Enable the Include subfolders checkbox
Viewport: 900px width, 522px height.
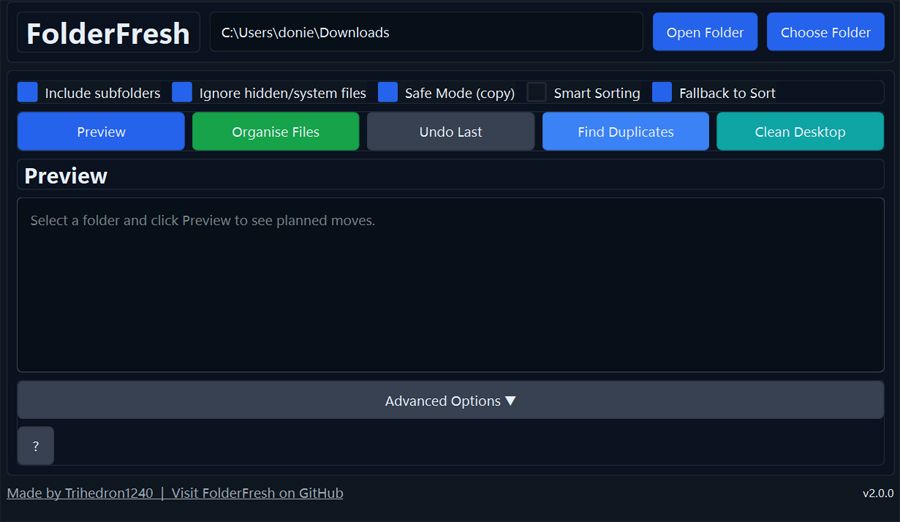28,93
